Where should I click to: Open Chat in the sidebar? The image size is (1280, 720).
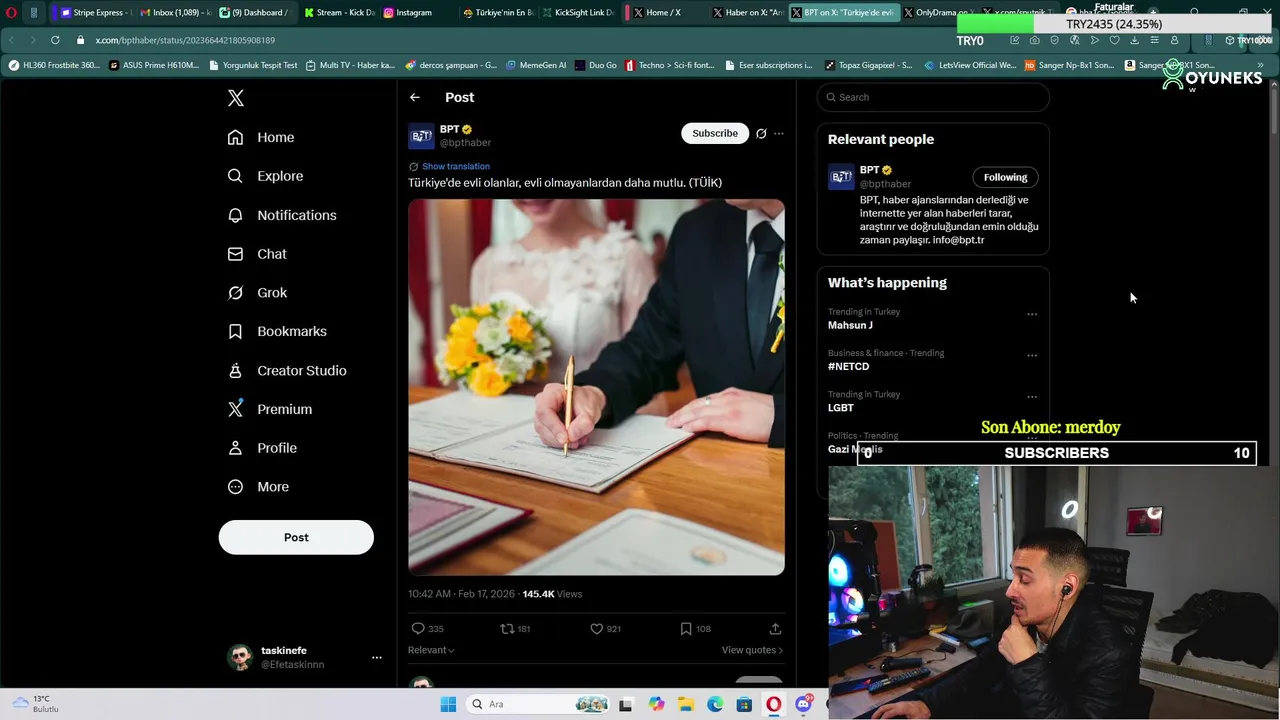[x=257, y=254]
